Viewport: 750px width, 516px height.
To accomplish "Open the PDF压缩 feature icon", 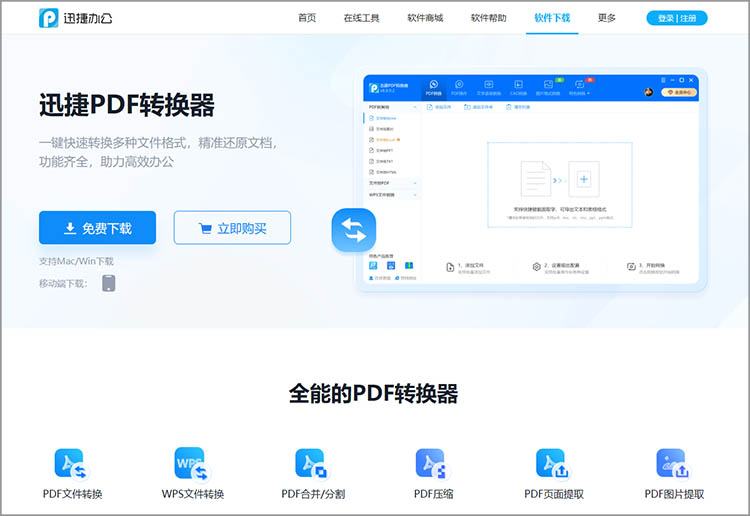I will coord(433,464).
